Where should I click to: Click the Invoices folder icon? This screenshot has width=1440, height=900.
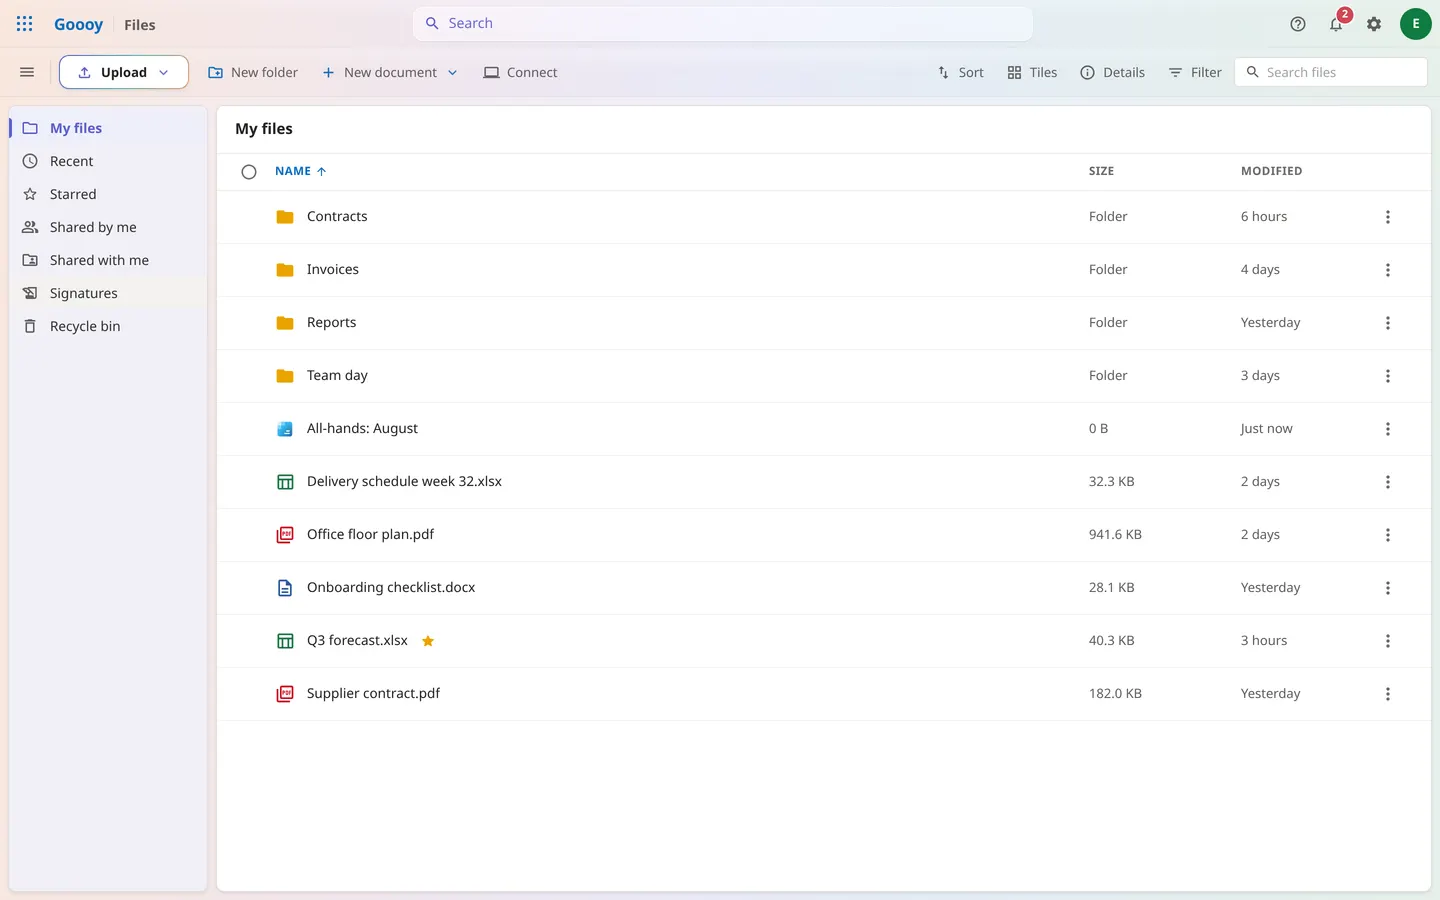point(285,270)
